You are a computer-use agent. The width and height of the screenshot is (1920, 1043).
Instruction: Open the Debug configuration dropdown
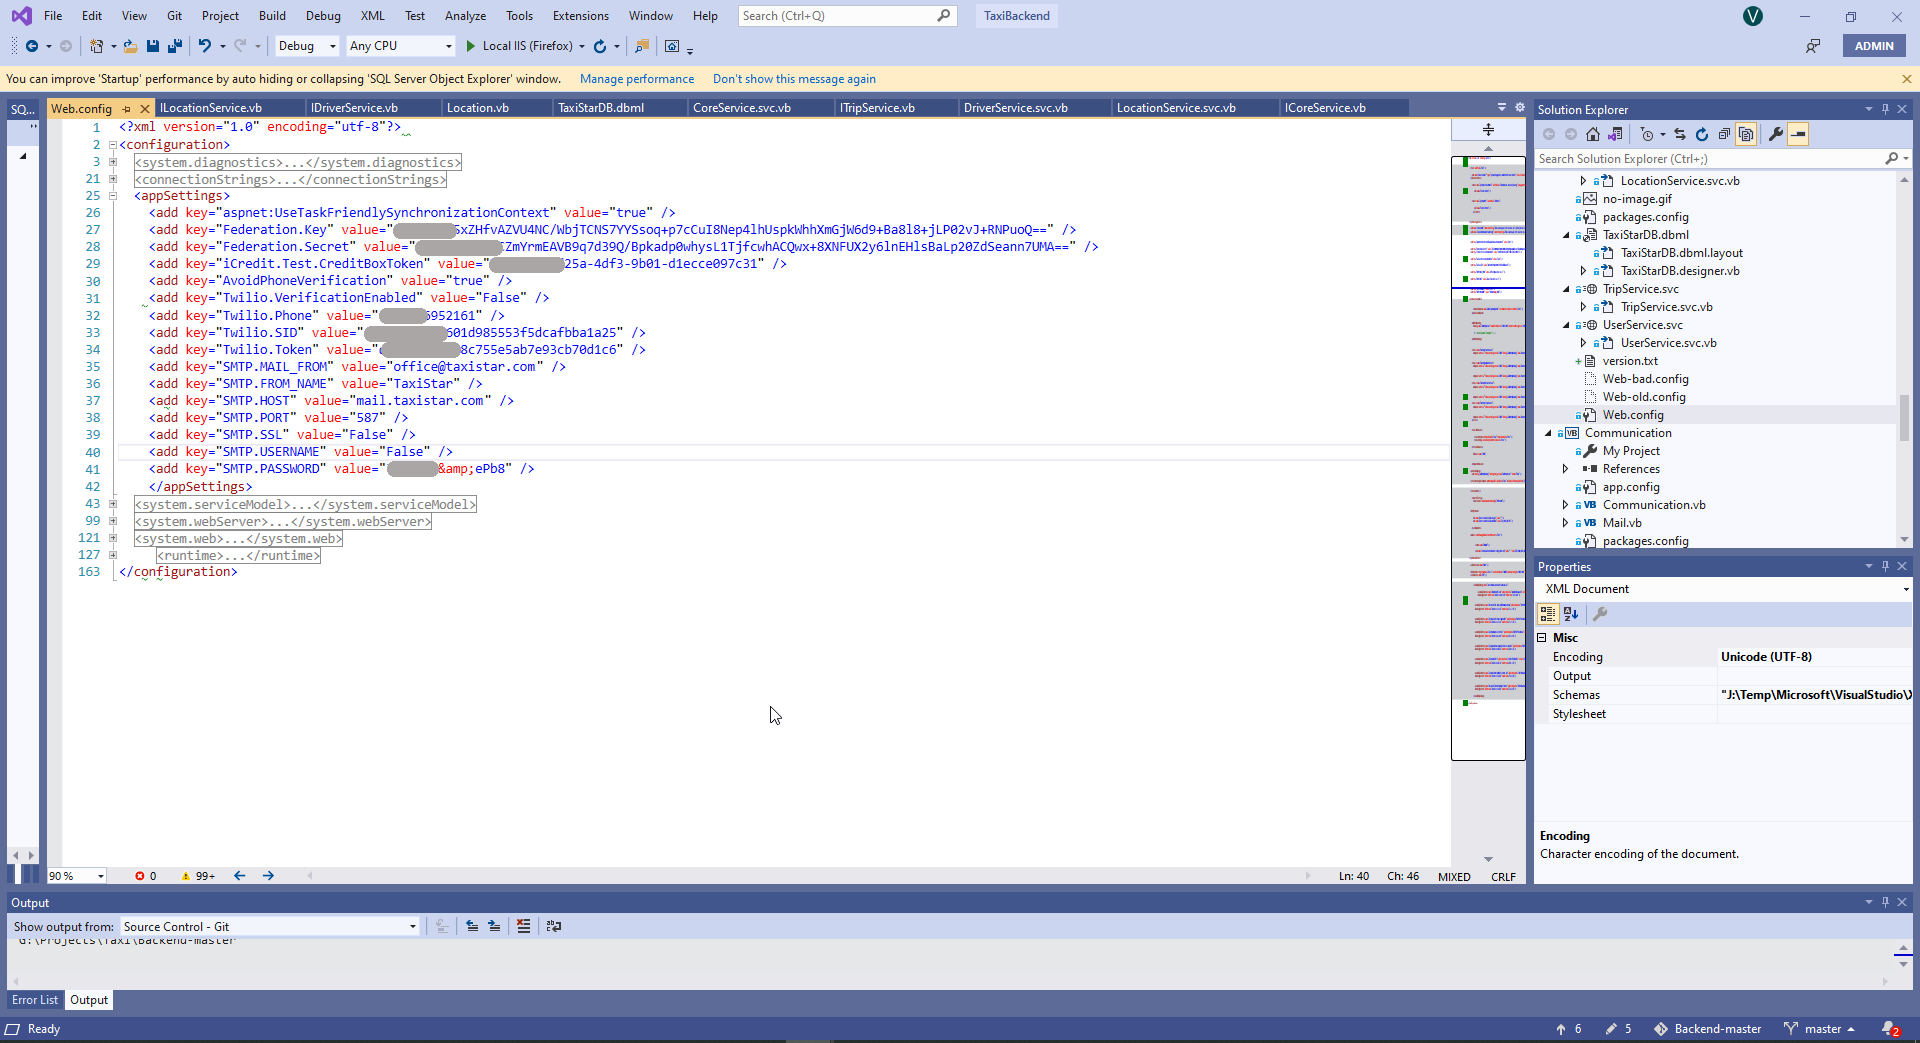click(x=307, y=46)
